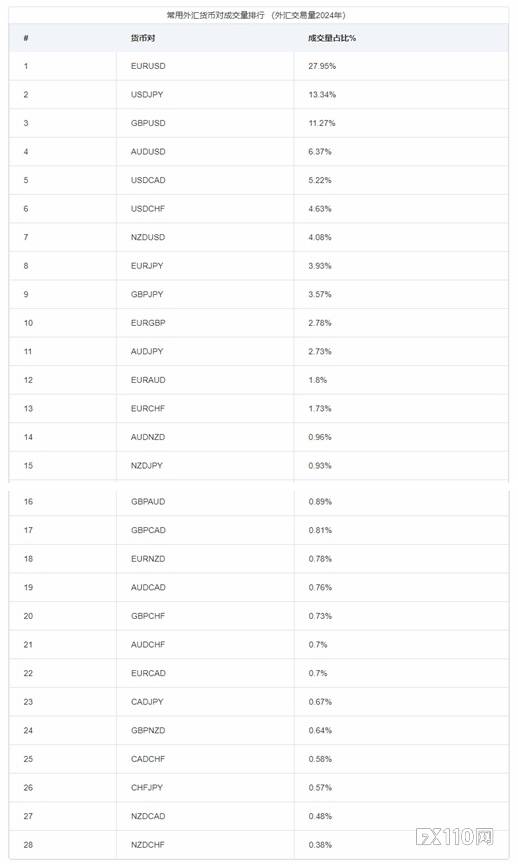Click the table title 常用外汇货币对成交量排行
Viewport: 518px width, 867px height.
point(216,15)
